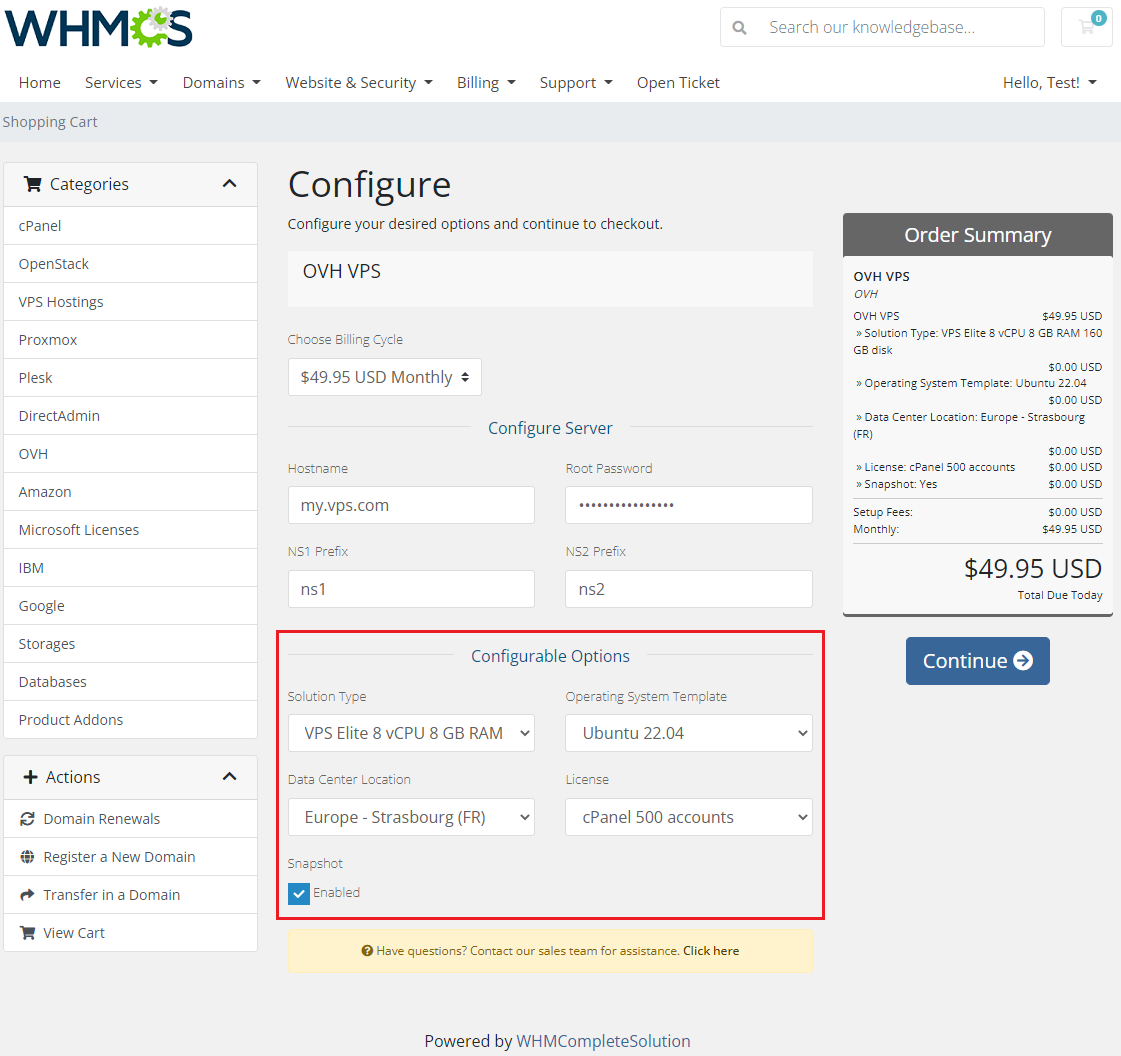Open the Support menu
This screenshot has width=1121, height=1056.
(x=576, y=83)
